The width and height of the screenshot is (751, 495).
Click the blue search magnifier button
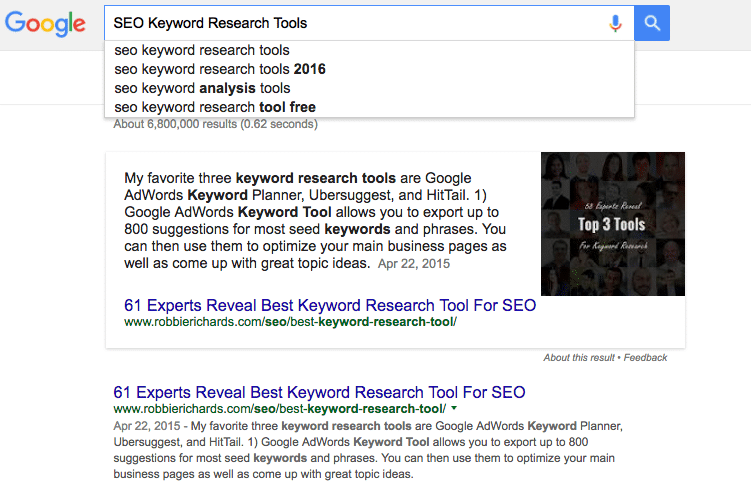point(652,23)
